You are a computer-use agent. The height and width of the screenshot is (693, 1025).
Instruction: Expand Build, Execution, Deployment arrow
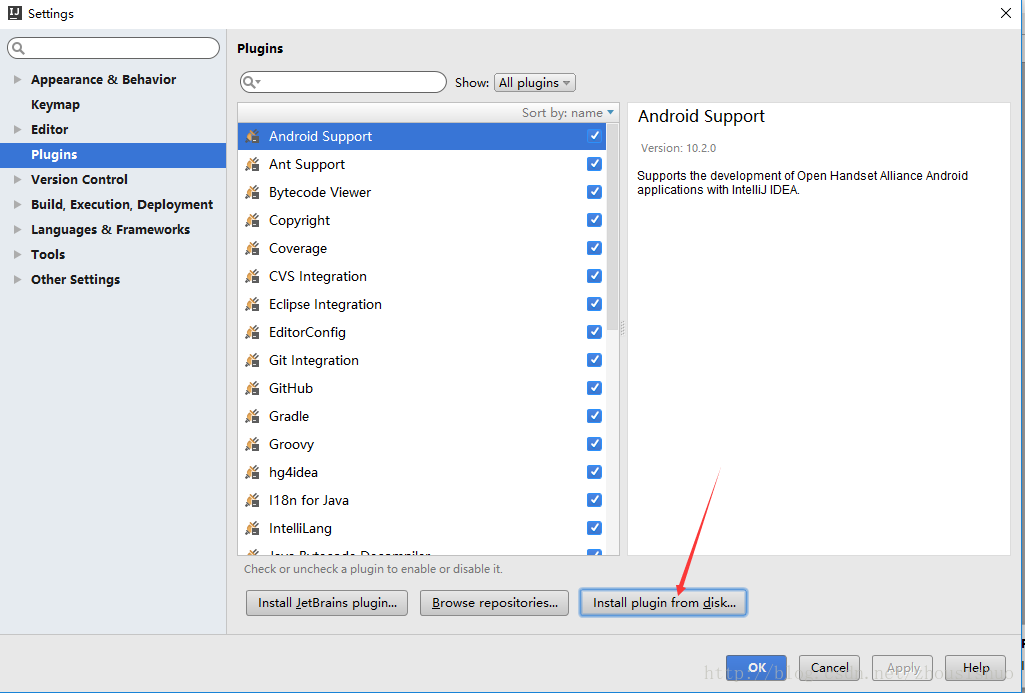tap(18, 205)
